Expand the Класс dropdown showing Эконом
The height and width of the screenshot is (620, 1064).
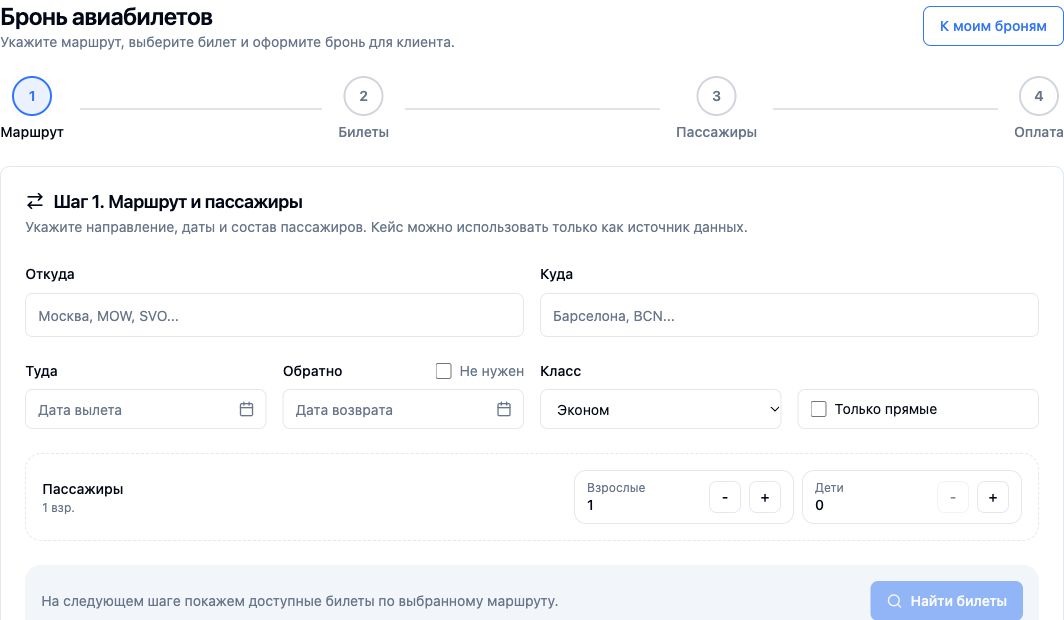(x=660, y=409)
